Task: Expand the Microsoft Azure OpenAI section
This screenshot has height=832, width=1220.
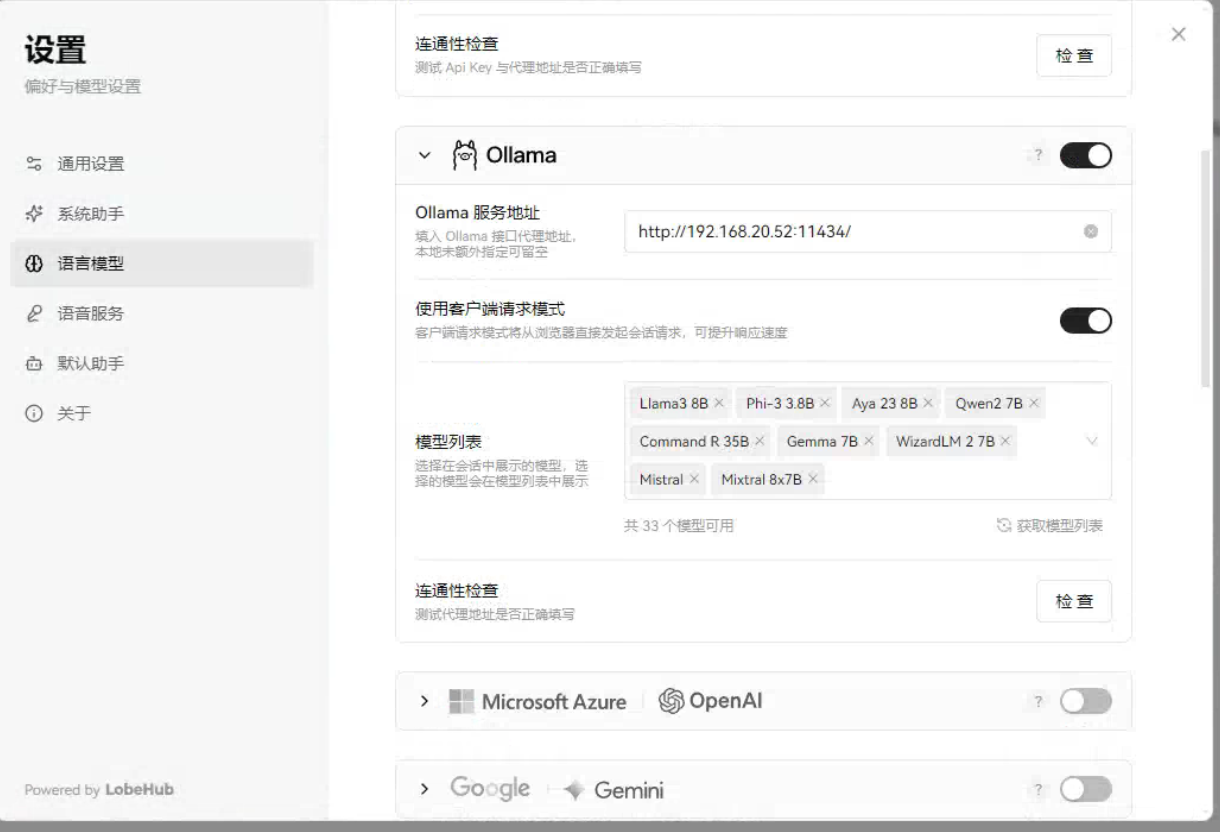Action: 425,701
